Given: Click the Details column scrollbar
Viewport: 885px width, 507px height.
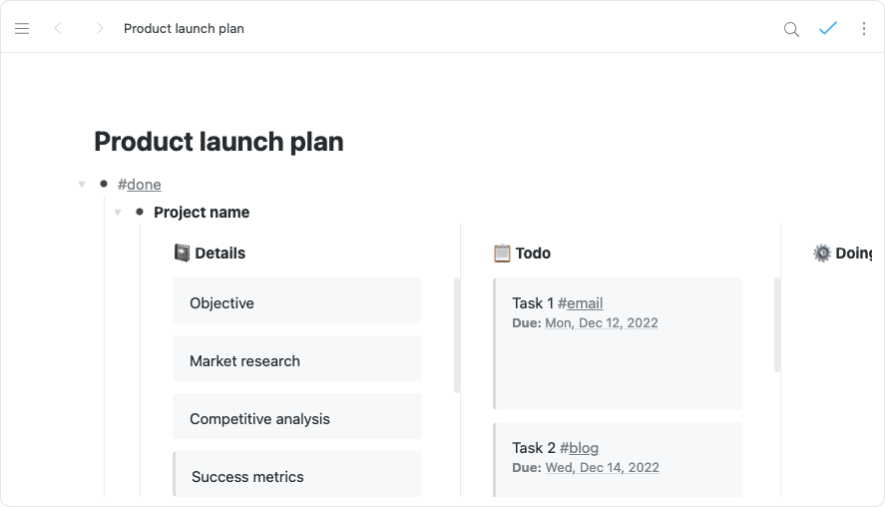Looking at the screenshot, I should [457, 335].
